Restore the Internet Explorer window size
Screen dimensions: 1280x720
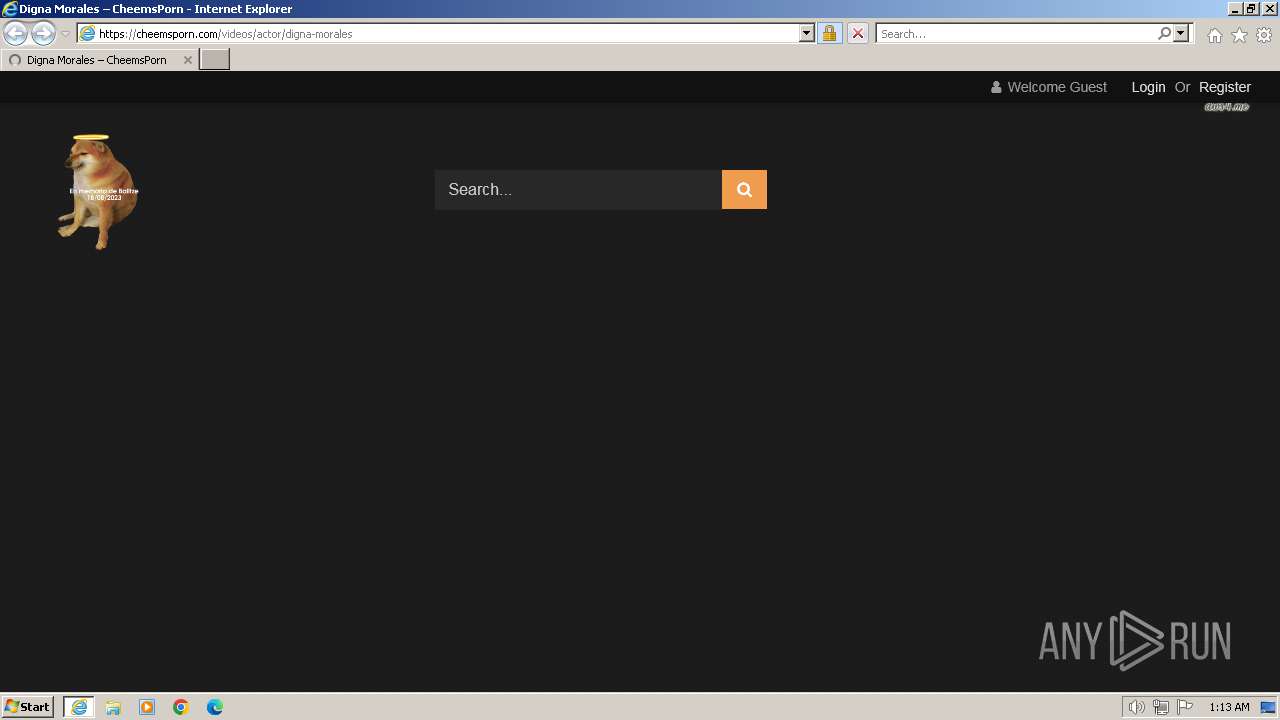point(1251,9)
